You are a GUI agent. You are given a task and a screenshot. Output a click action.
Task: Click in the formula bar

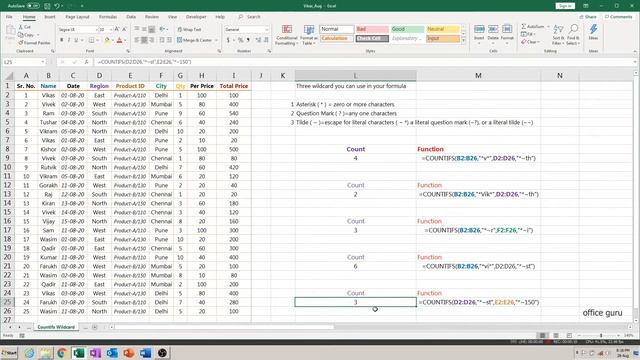363,62
